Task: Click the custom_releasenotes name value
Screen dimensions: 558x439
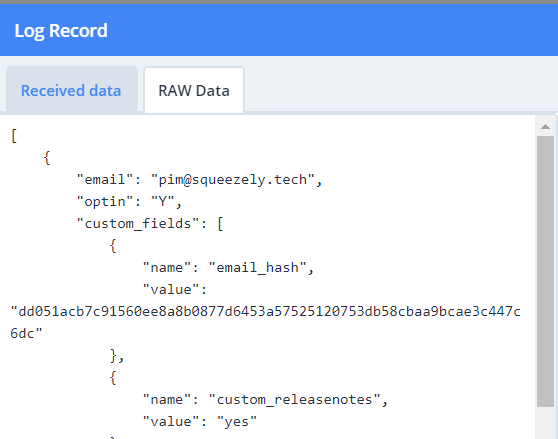Action: (x=295, y=400)
